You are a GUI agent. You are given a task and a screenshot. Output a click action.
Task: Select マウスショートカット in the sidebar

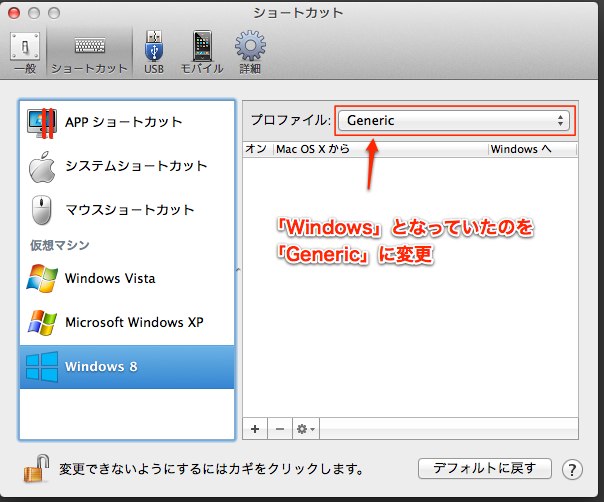127,210
